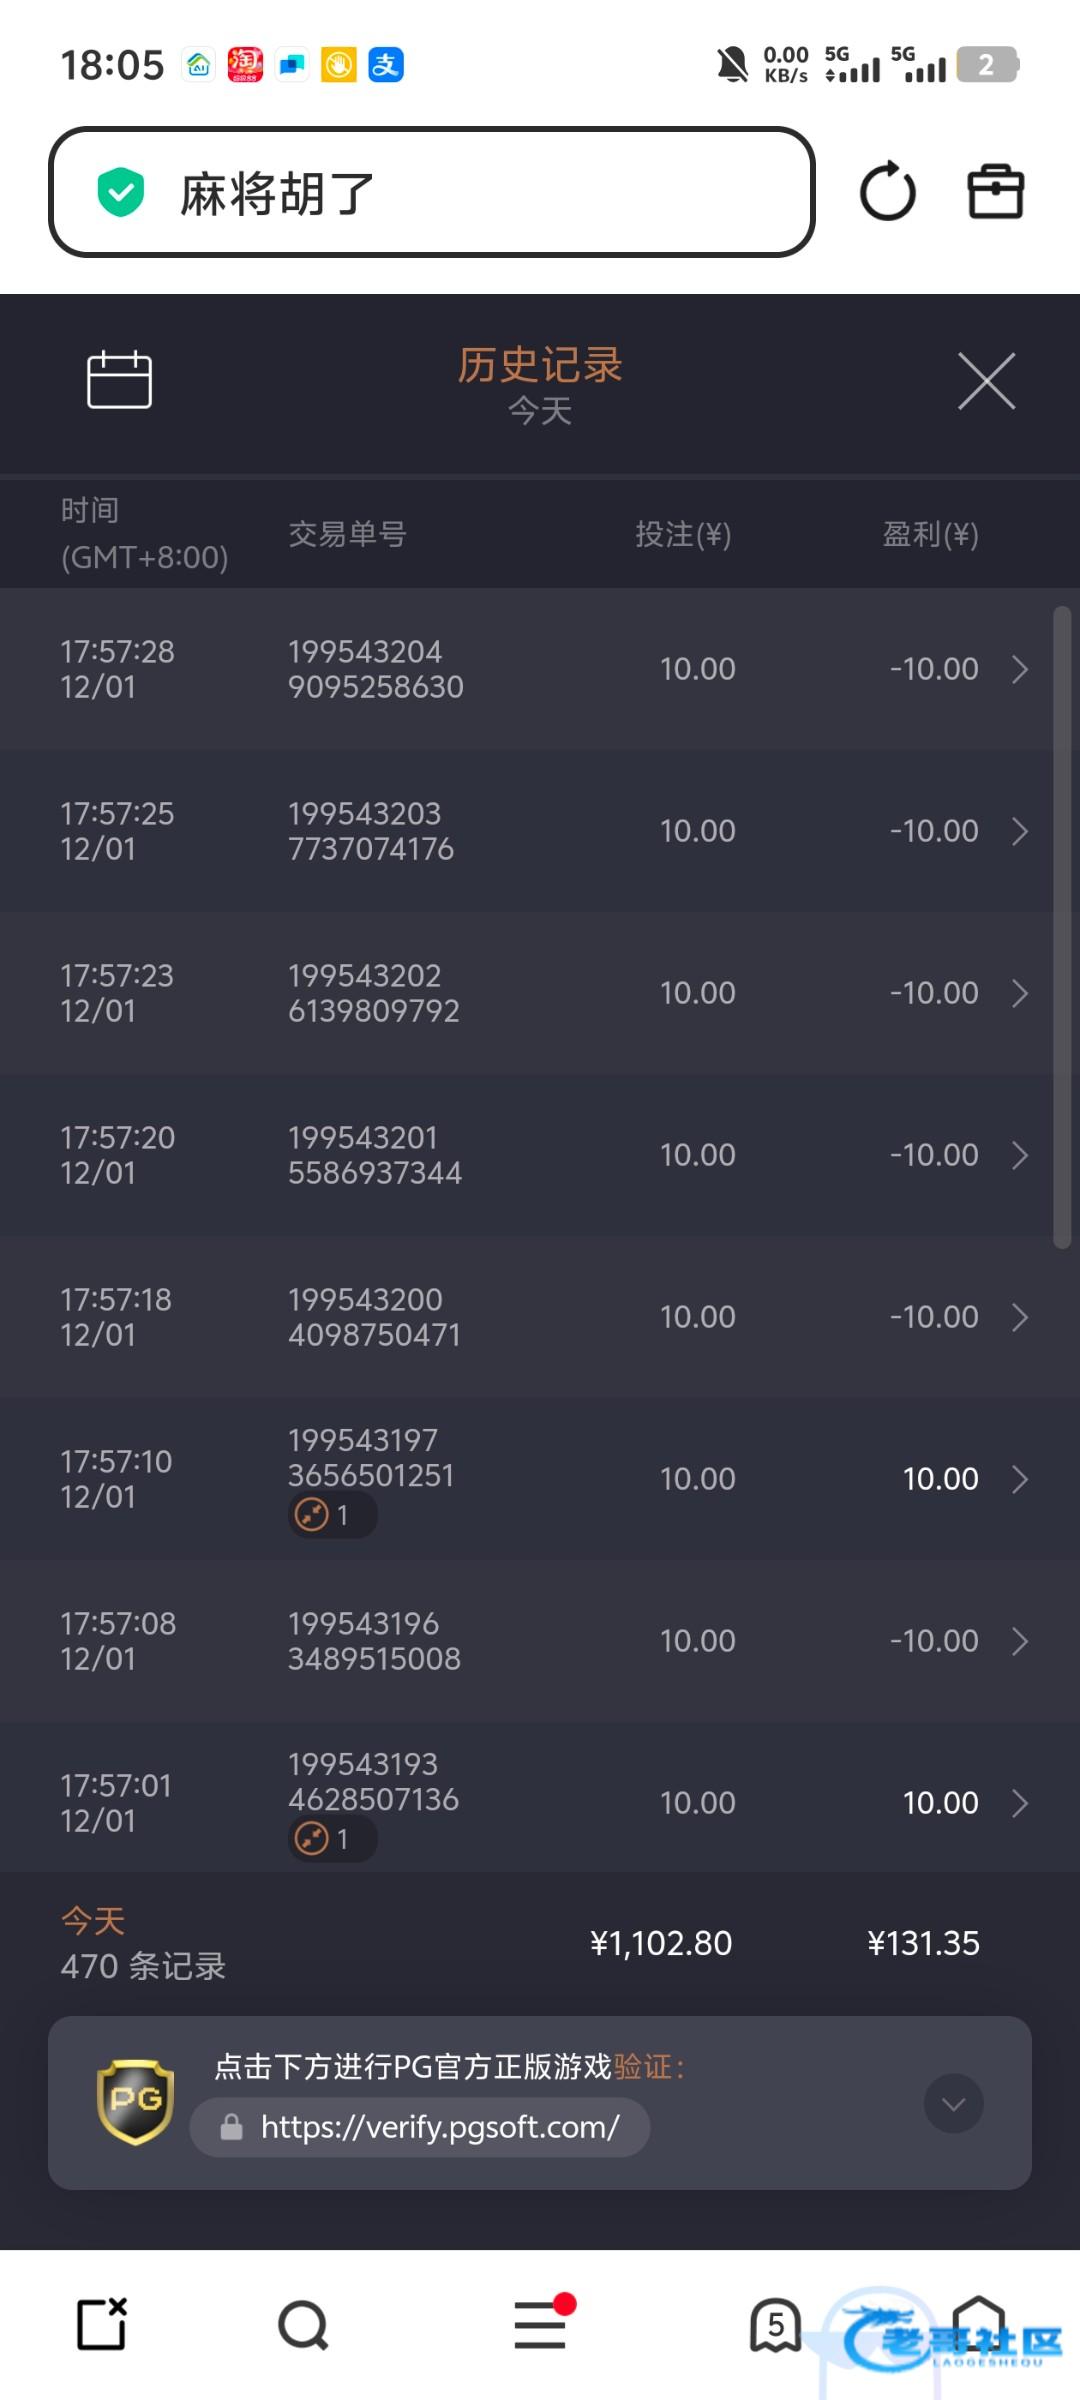Tap the PG shield logo
The width and height of the screenshot is (1080, 2400).
135,2101
